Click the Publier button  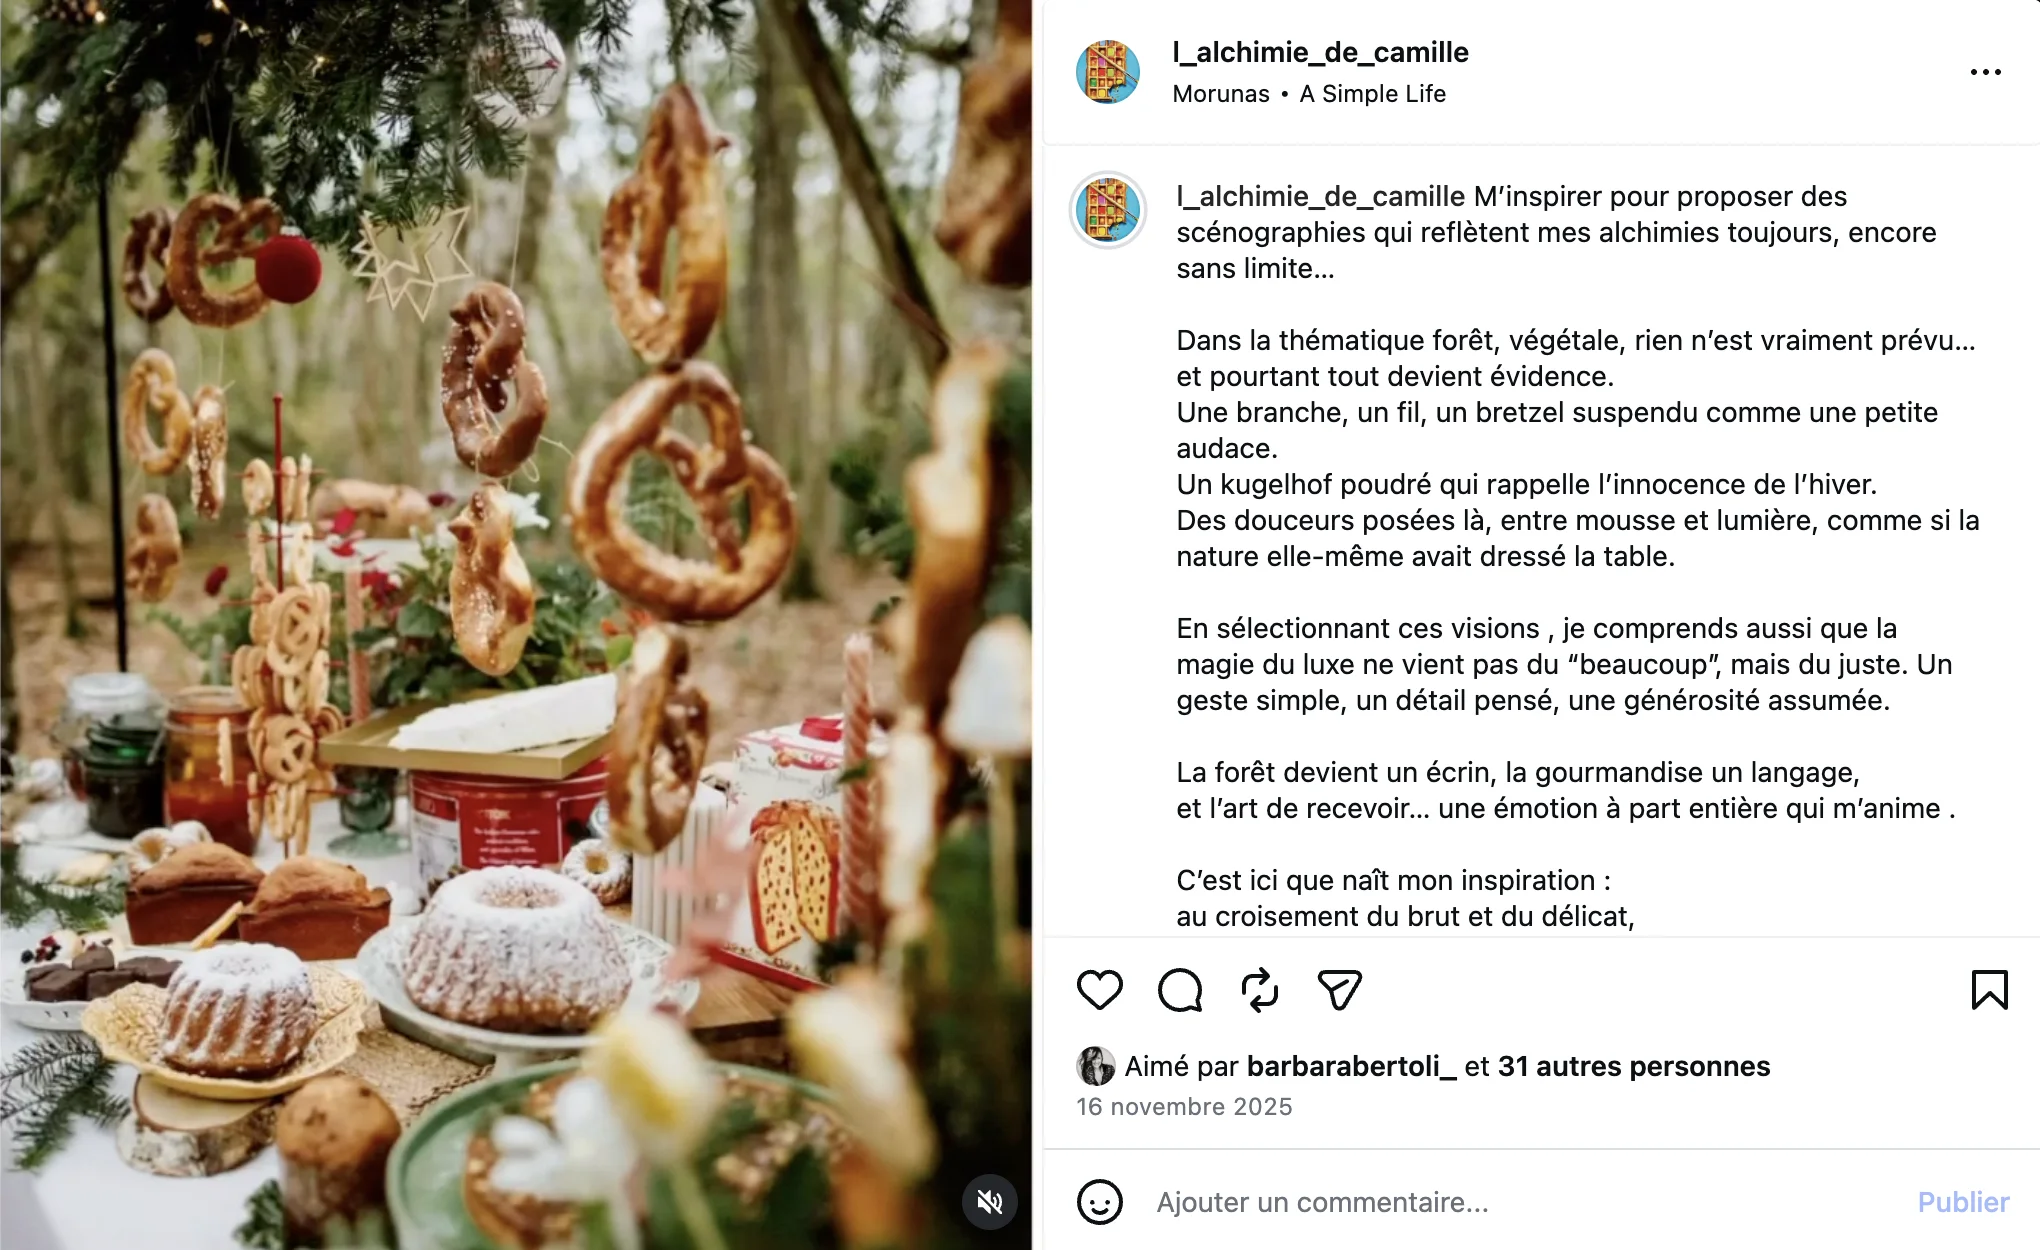click(1962, 1202)
